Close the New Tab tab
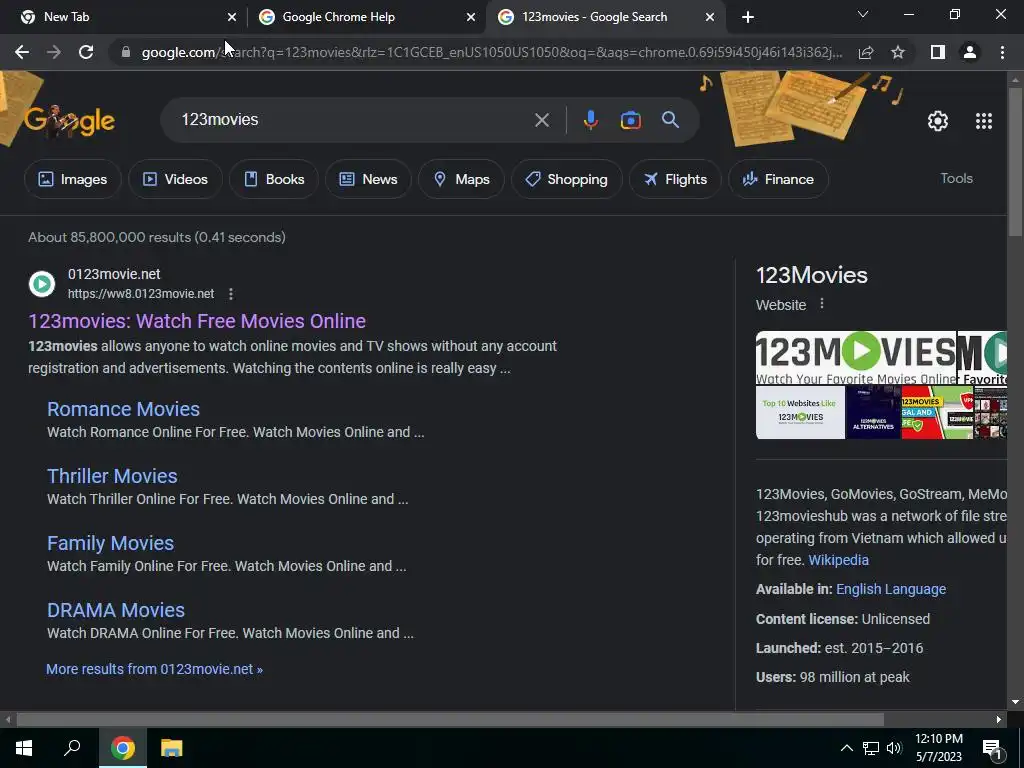Viewport: 1024px width, 768px height. pos(231,17)
